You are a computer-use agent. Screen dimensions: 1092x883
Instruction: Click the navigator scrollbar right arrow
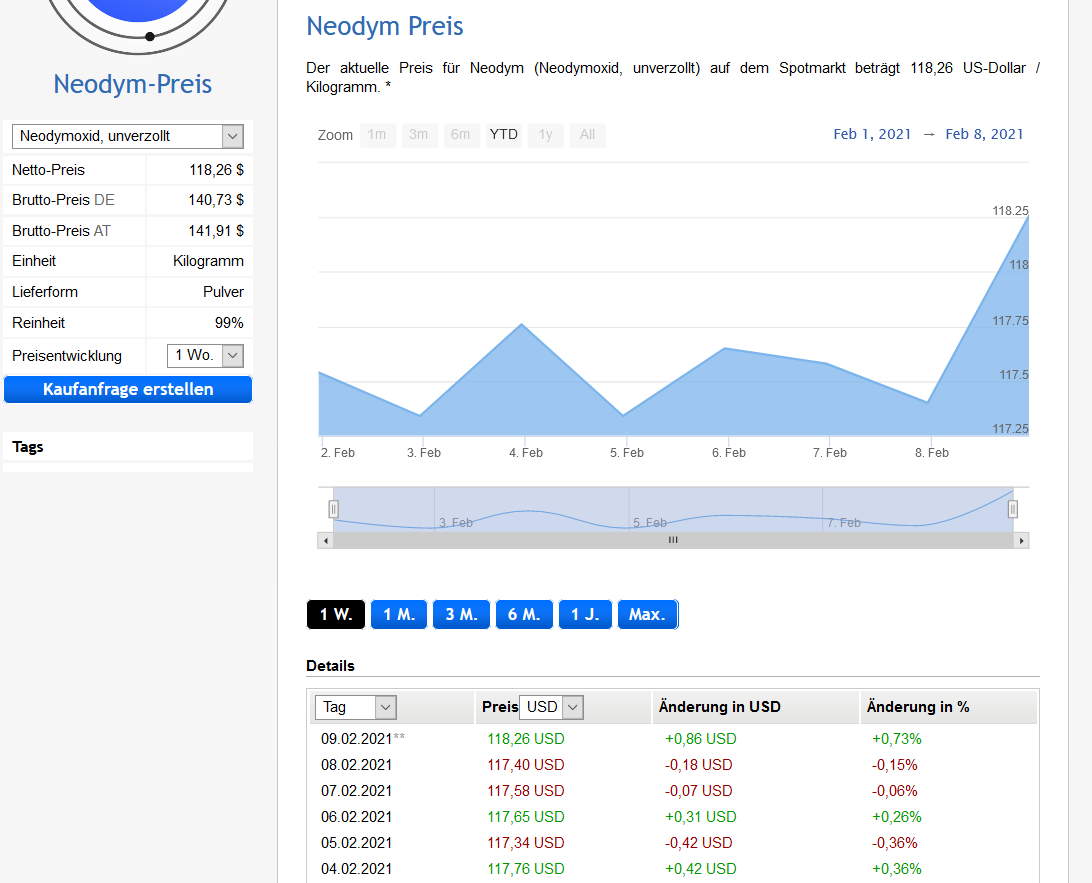coord(1021,540)
